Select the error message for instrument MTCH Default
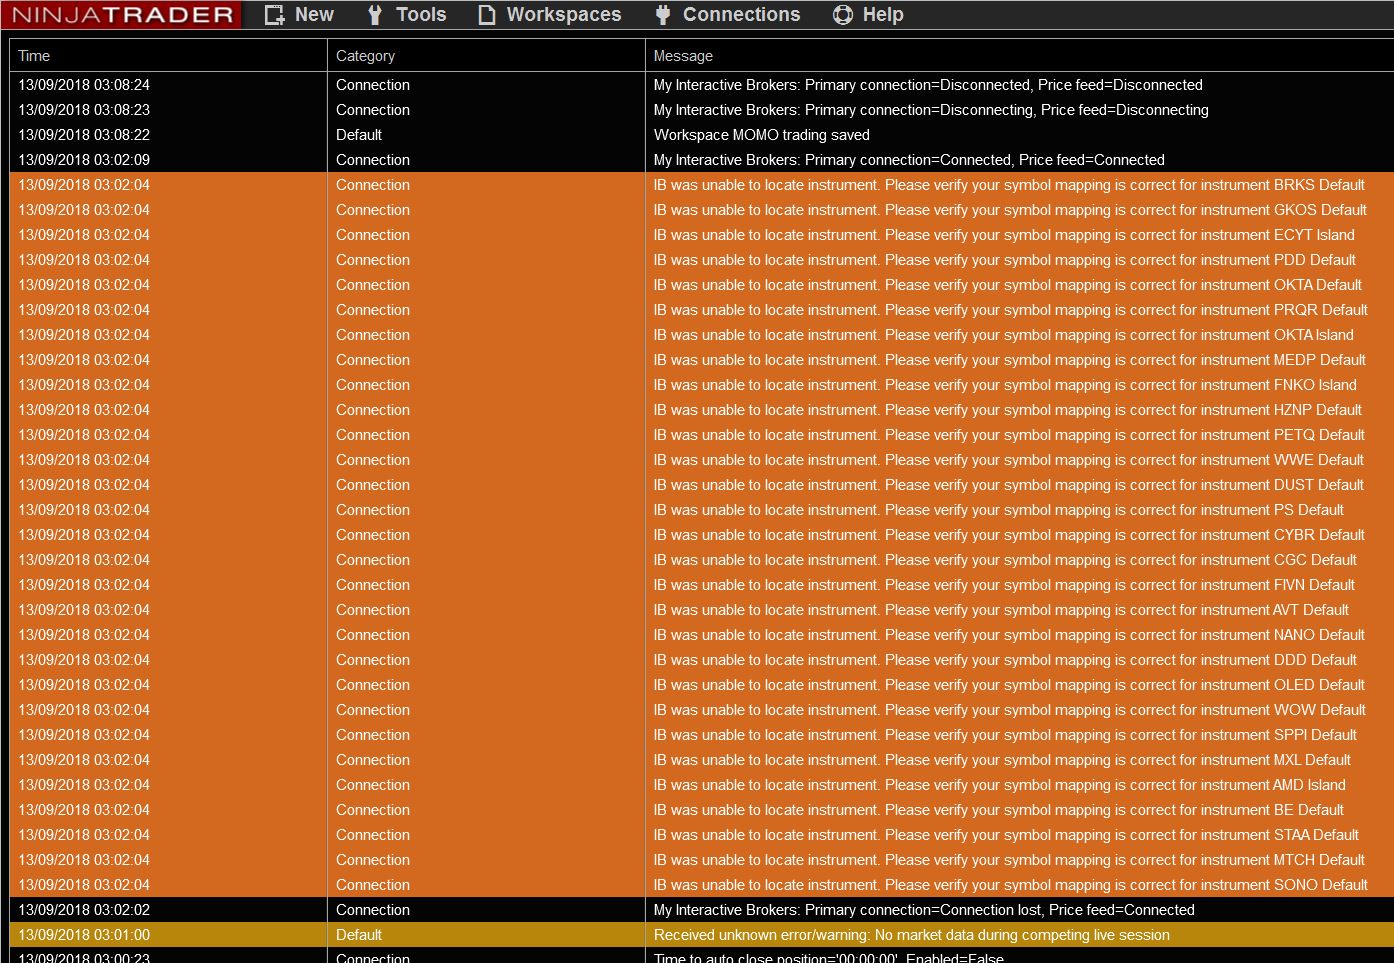This screenshot has width=1394, height=963. (x=1009, y=860)
